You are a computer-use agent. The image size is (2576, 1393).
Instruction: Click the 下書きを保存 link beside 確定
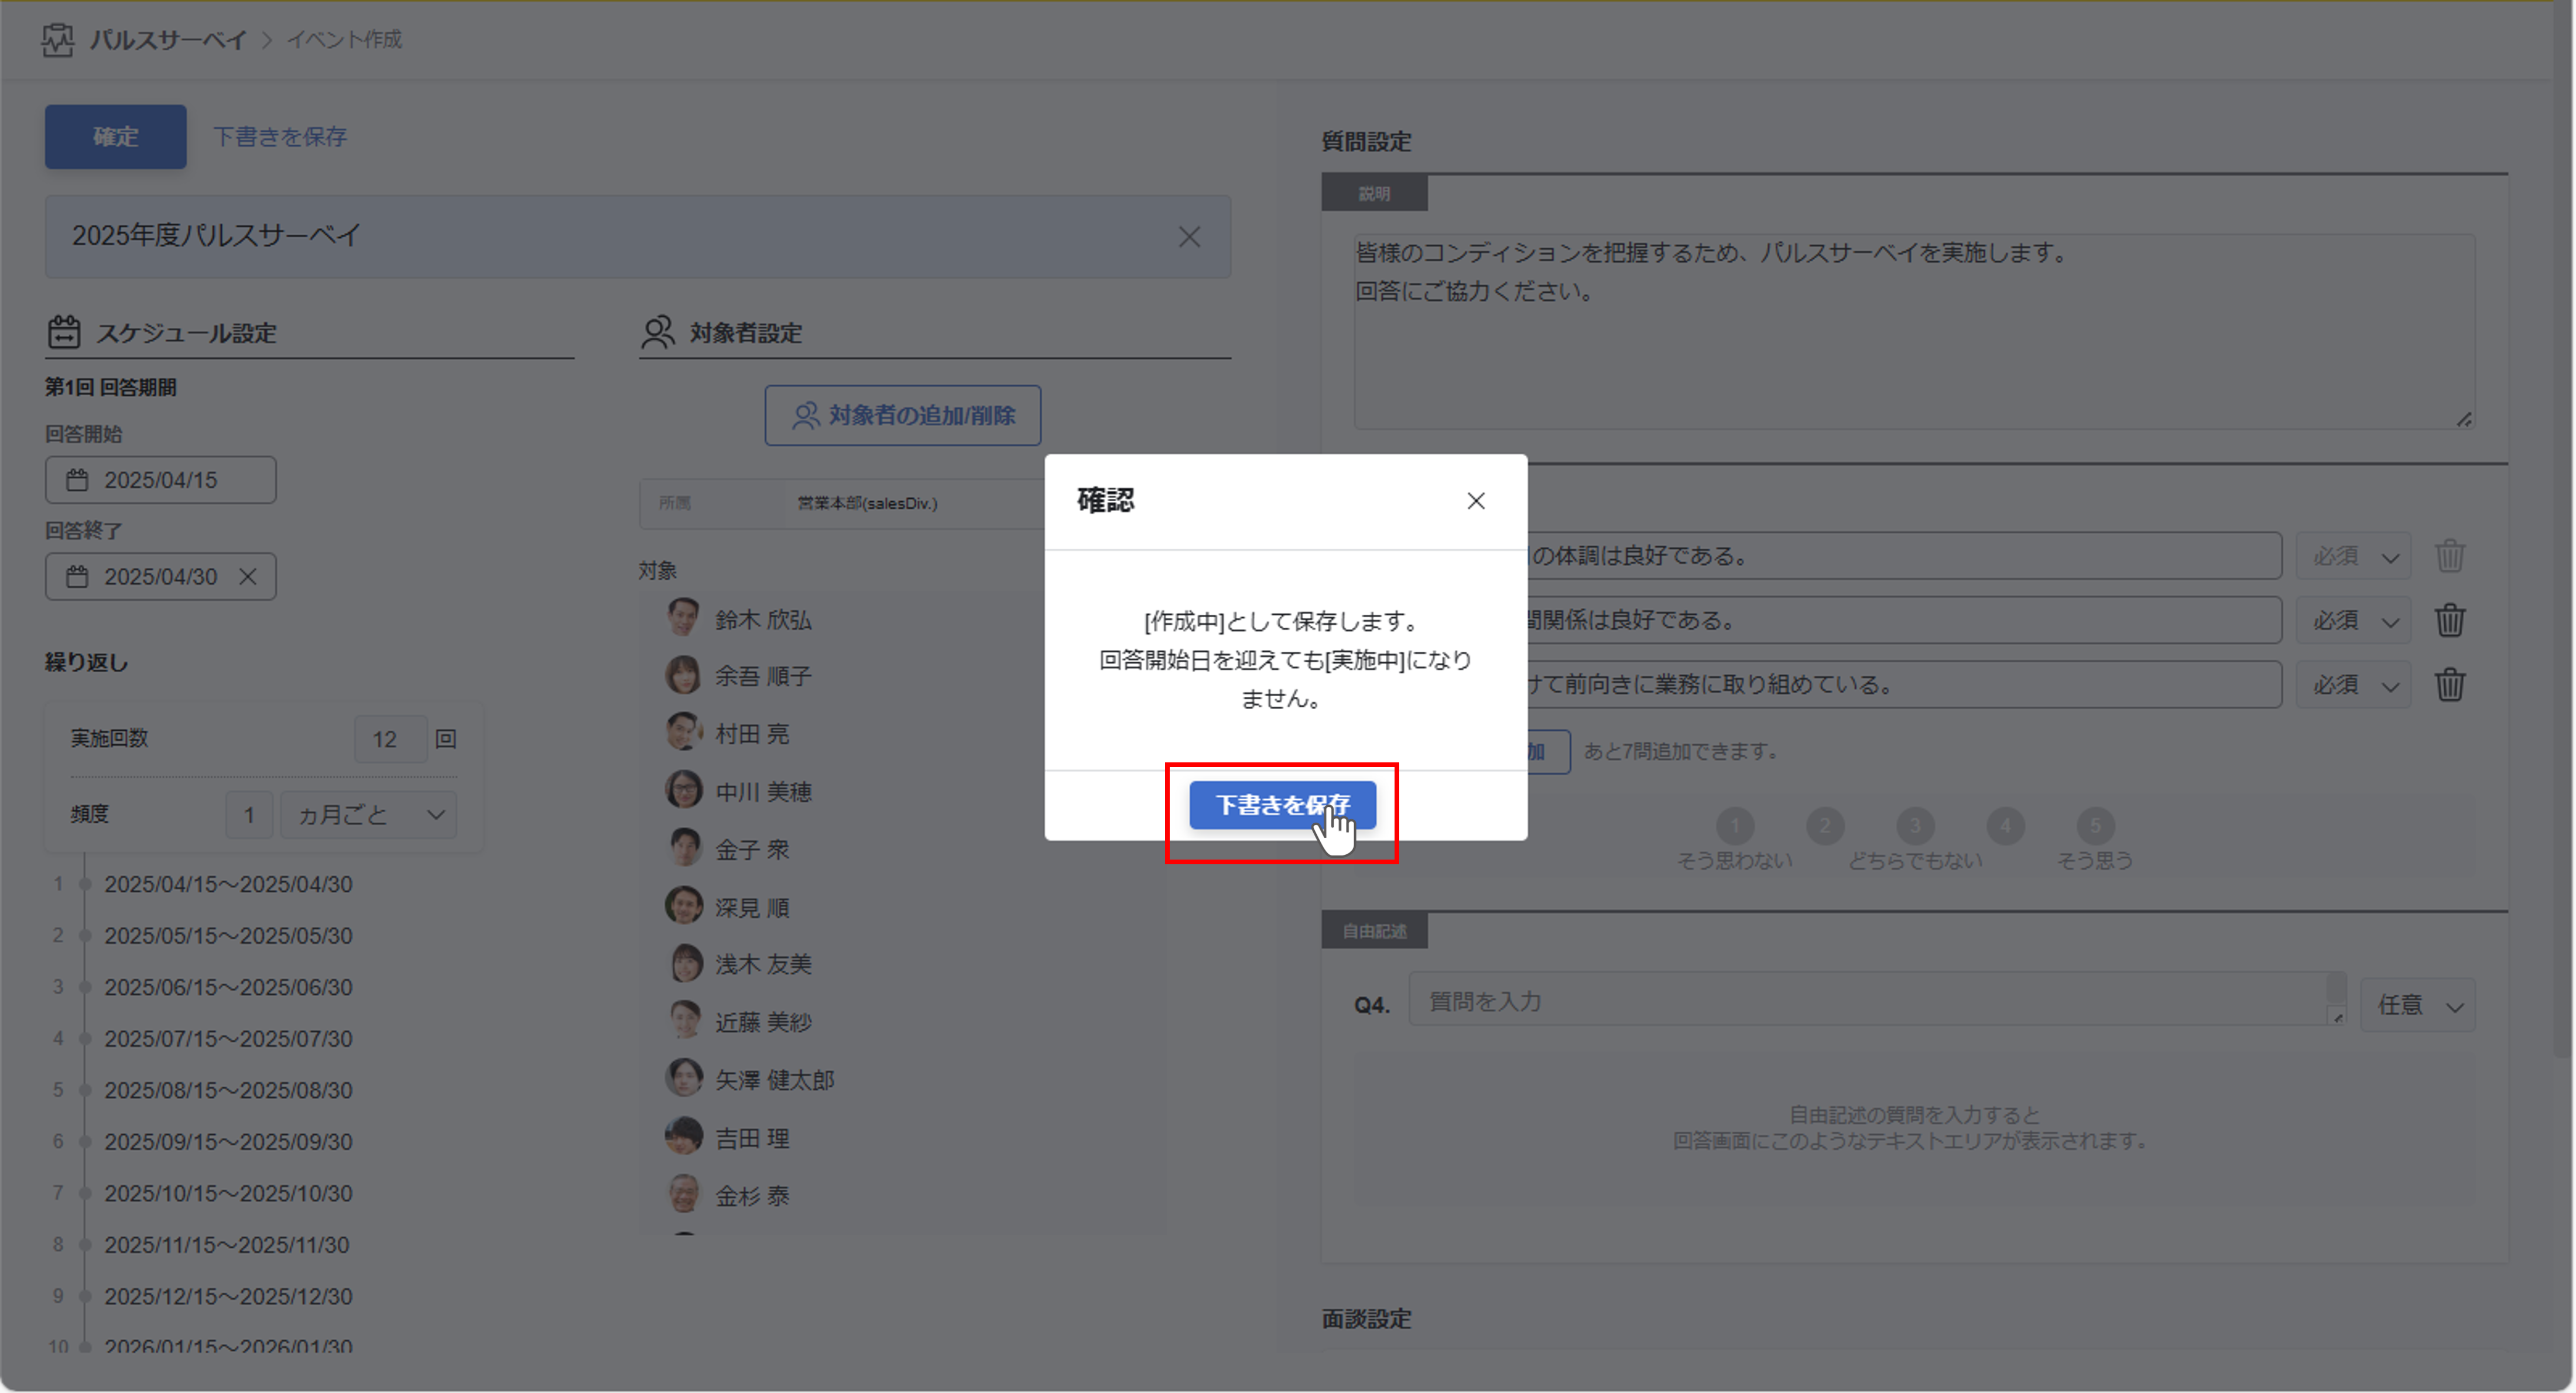click(x=280, y=136)
